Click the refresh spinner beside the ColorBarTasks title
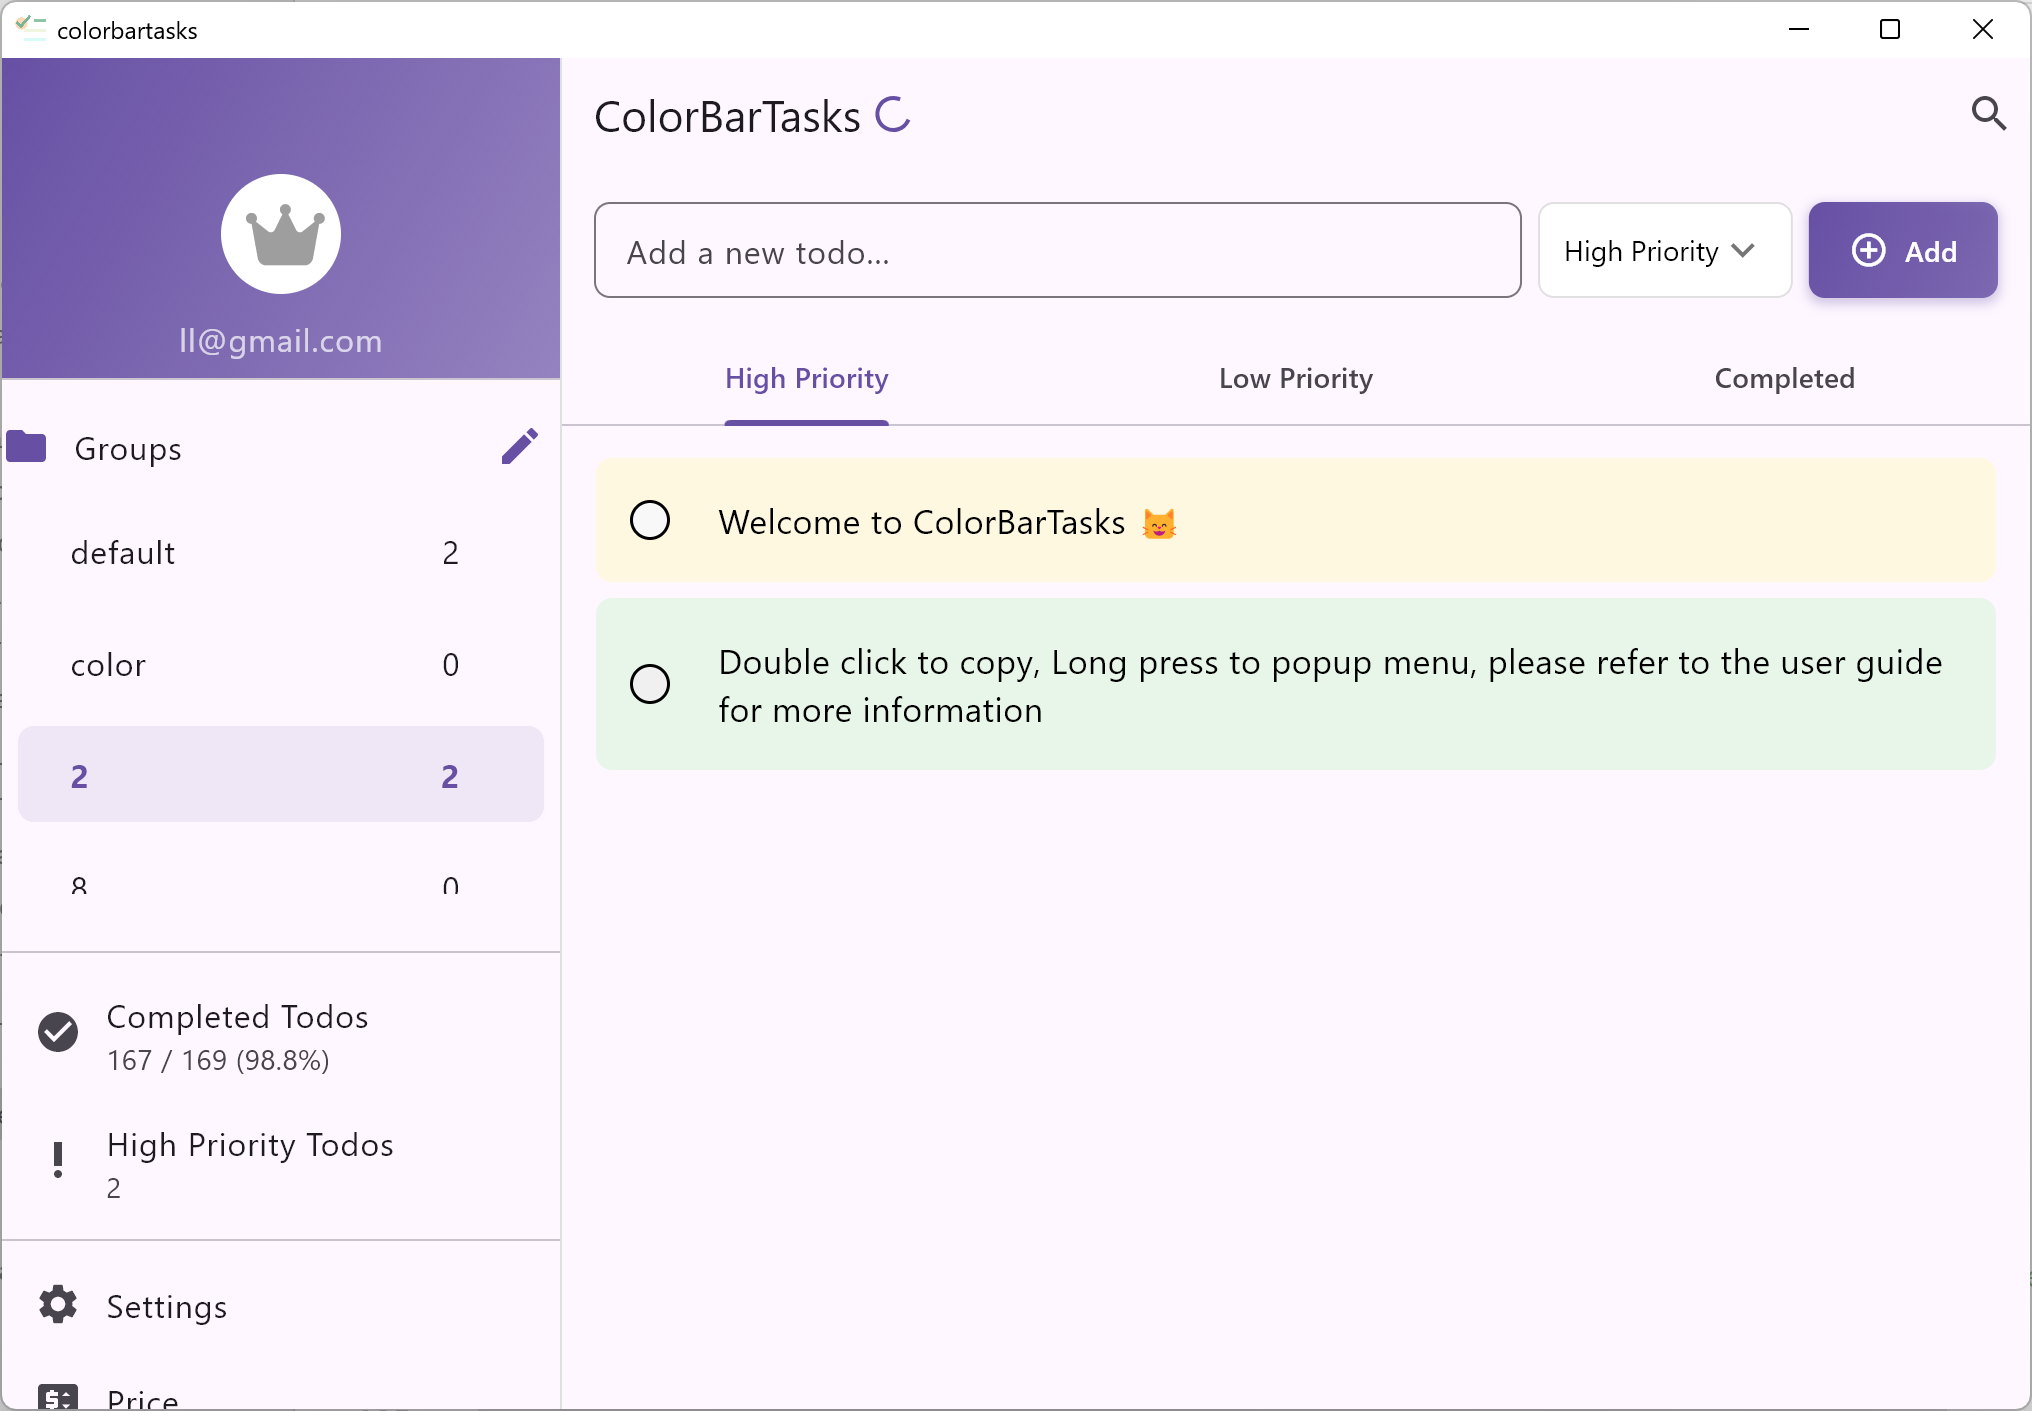 (x=893, y=114)
